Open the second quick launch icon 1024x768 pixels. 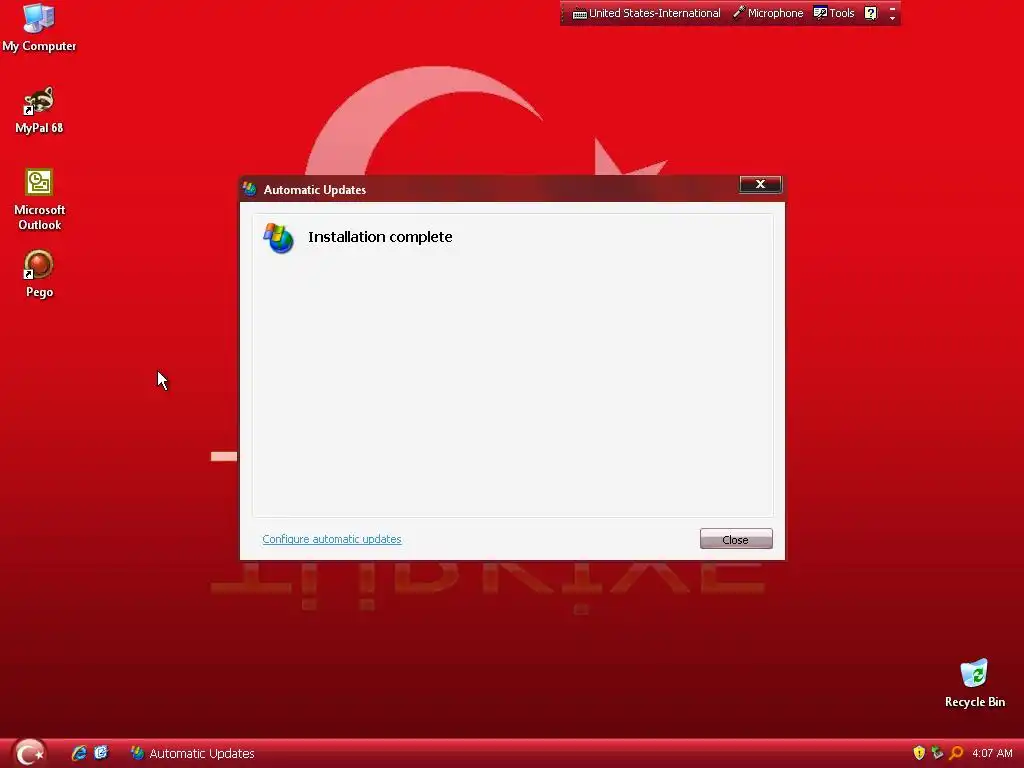pyautogui.click(x=101, y=753)
